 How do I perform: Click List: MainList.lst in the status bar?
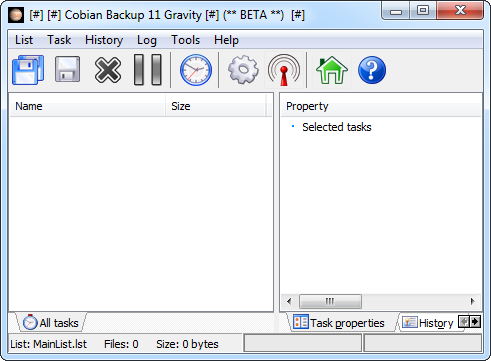click(x=49, y=344)
